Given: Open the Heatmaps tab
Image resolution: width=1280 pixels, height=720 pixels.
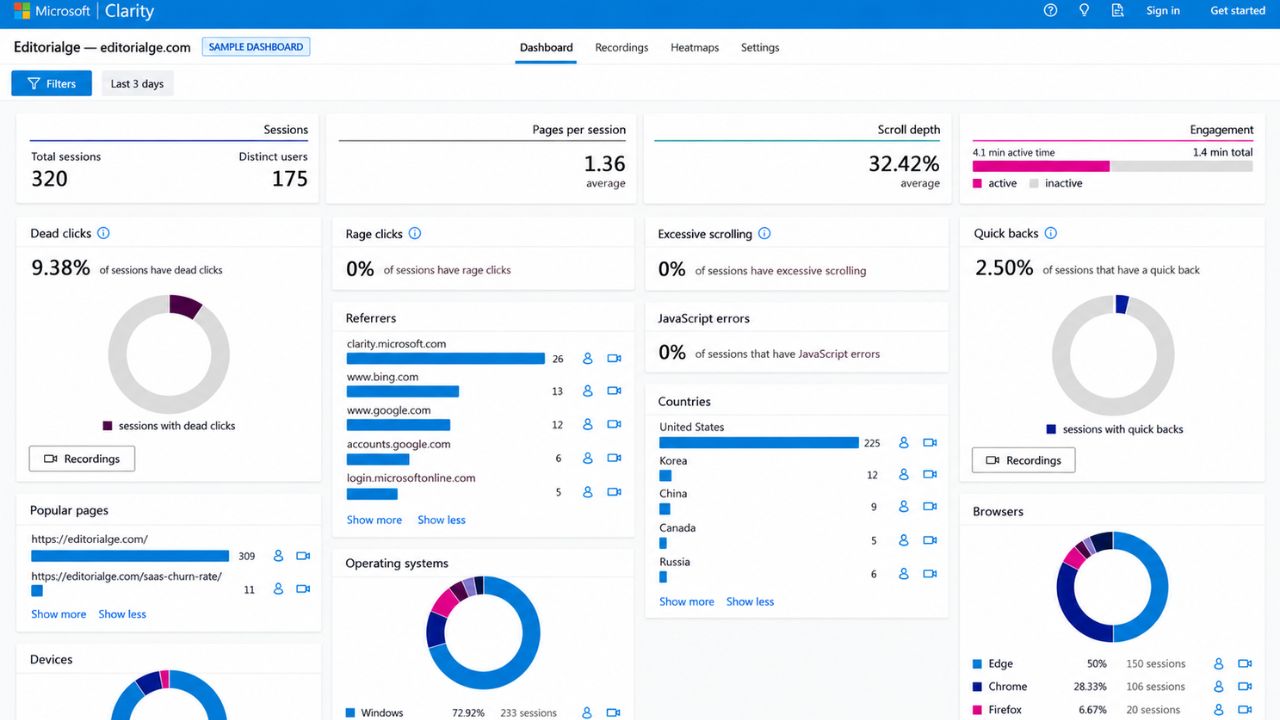Looking at the screenshot, I should (694, 47).
